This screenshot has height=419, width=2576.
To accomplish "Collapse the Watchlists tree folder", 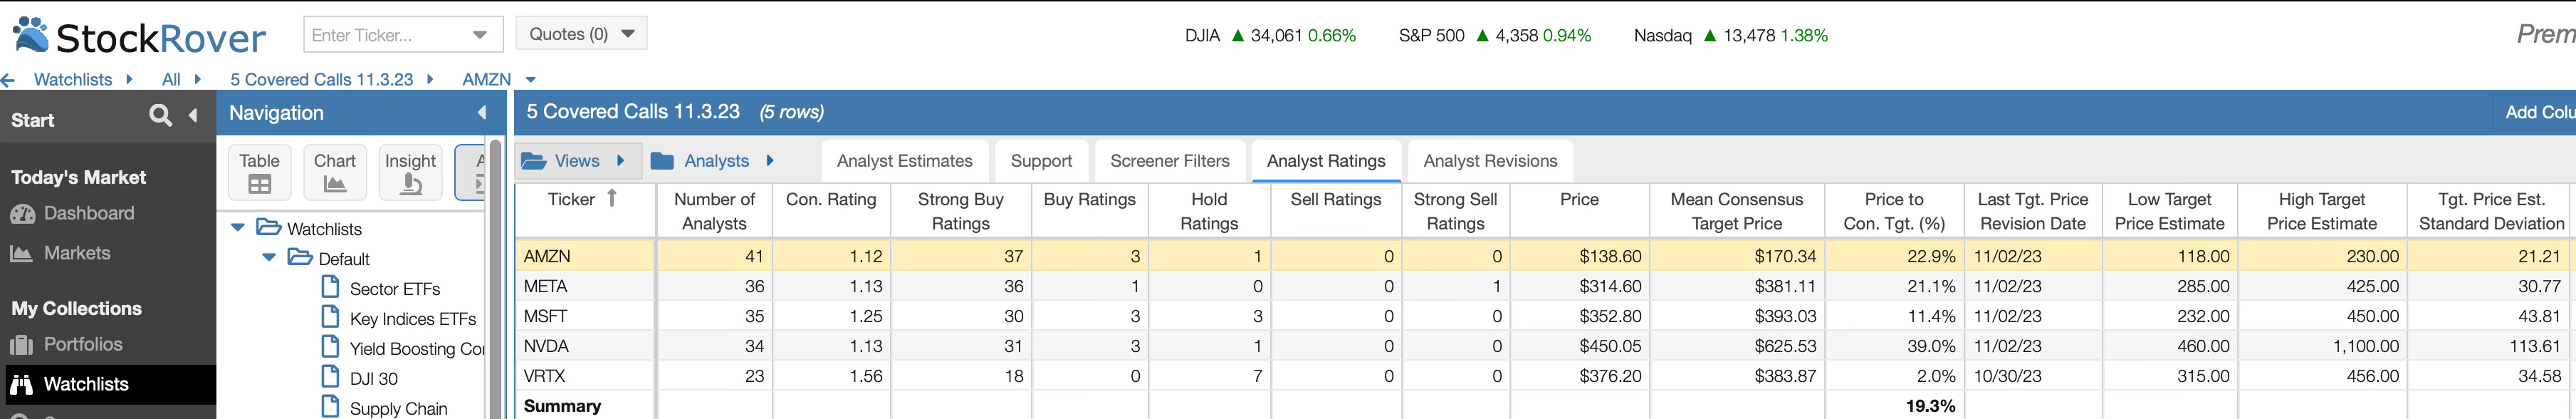I will click(238, 228).
